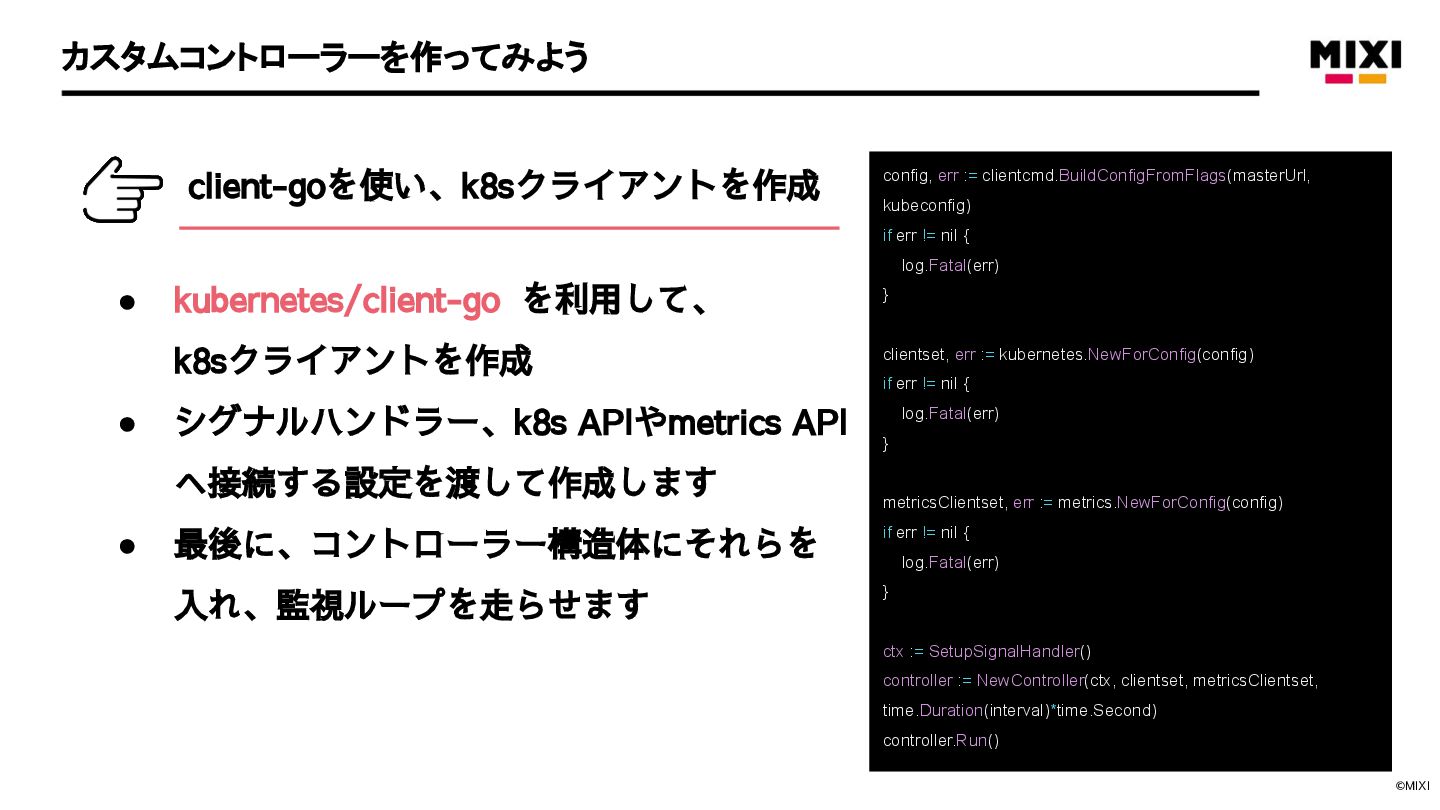
Task: Click the line 入れ、監視ループを走らせます
Action: [412, 605]
